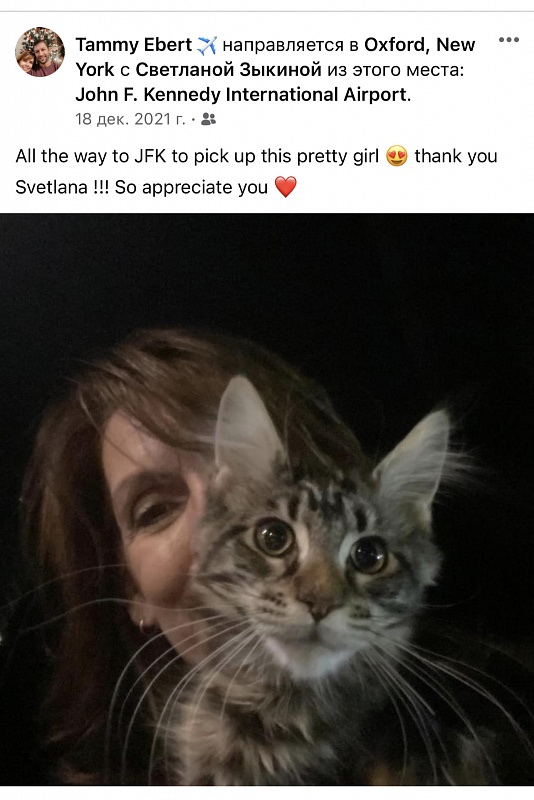Click 'Svetlana !!! So appreciate you' caption line
The image size is (534, 800).
click(141, 187)
